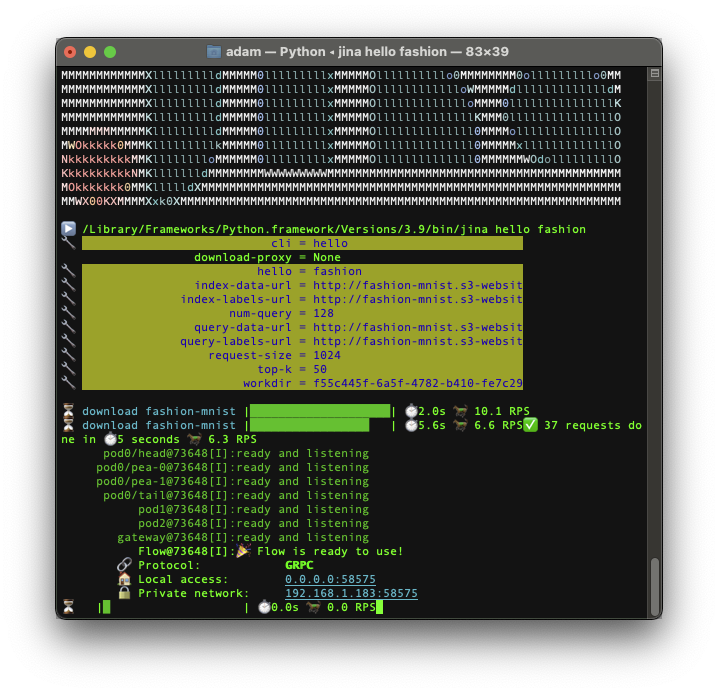This screenshot has width=718, height=693.
Task: Click the horse icon before 10.1 RPS
Action: click(x=460, y=411)
